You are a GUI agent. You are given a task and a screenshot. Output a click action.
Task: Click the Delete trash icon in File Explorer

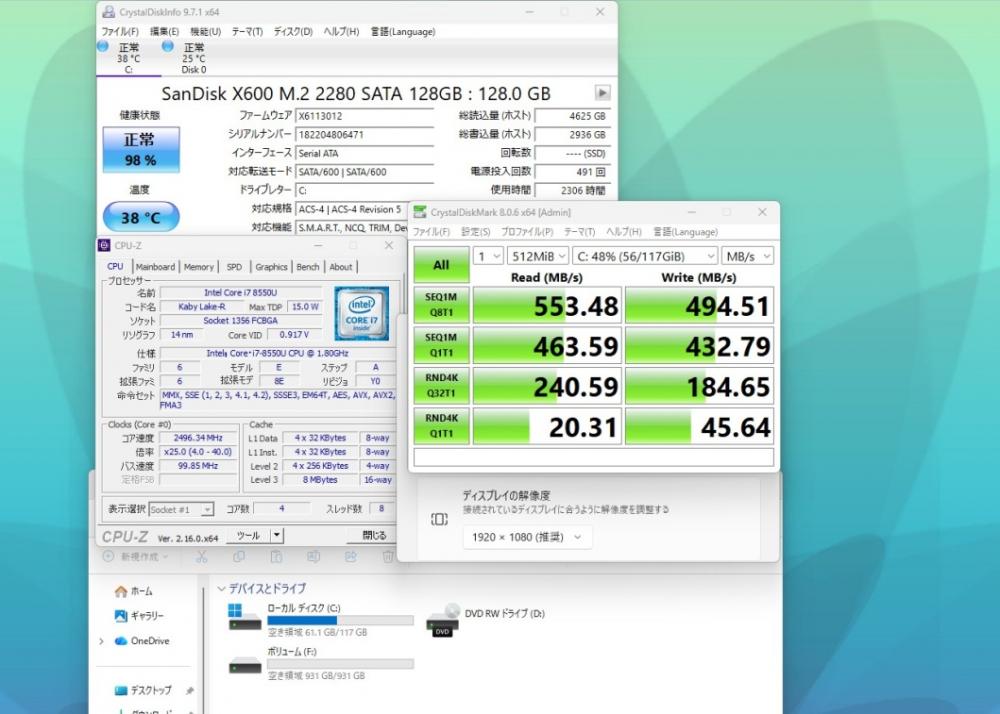click(388, 557)
